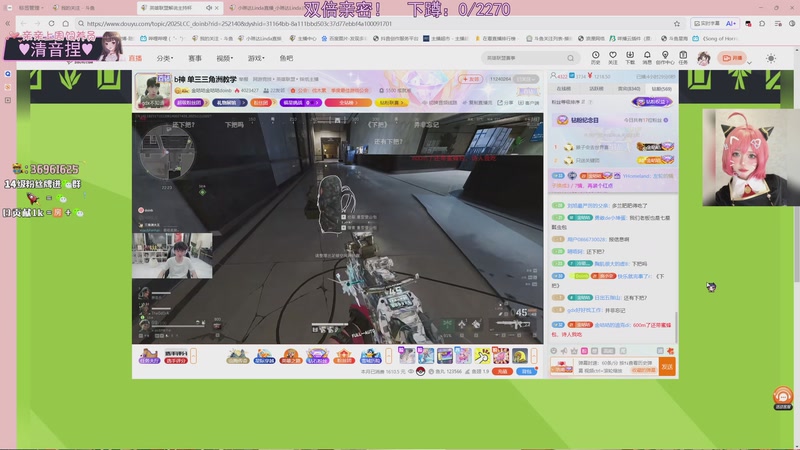Open the AI+ assistant button

click(x=731, y=23)
